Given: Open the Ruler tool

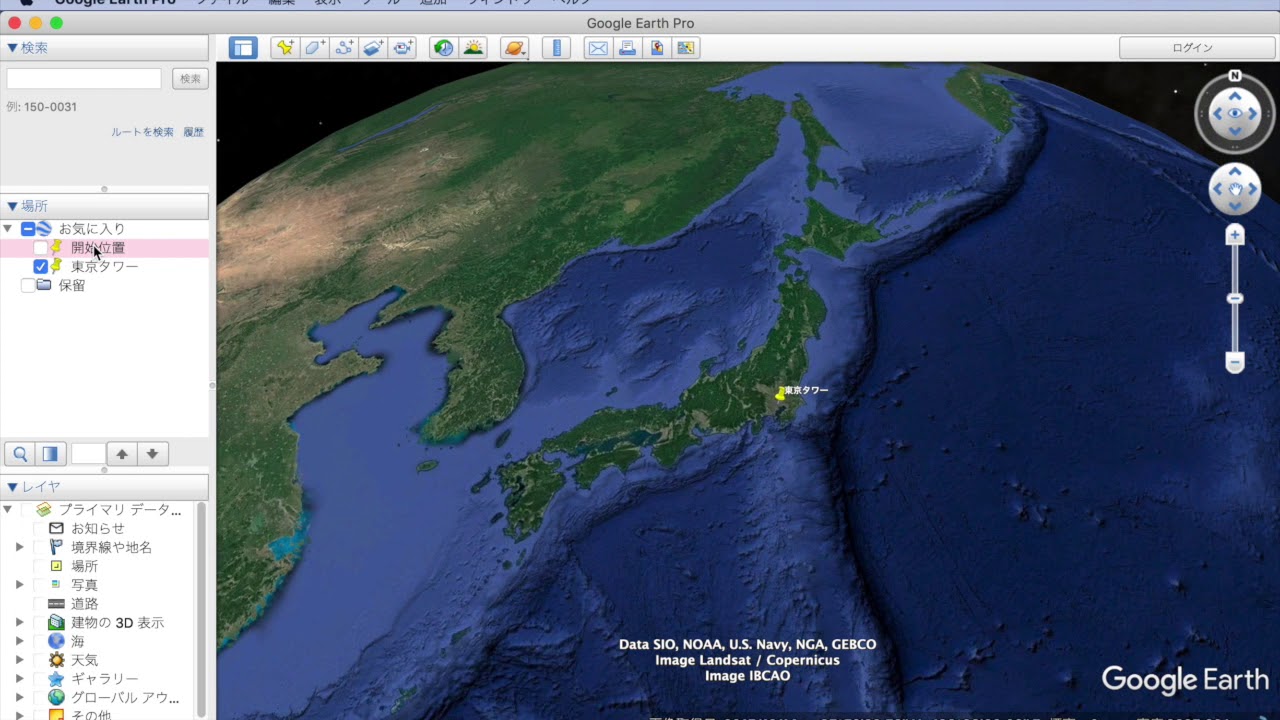Looking at the screenshot, I should pyautogui.click(x=556, y=47).
